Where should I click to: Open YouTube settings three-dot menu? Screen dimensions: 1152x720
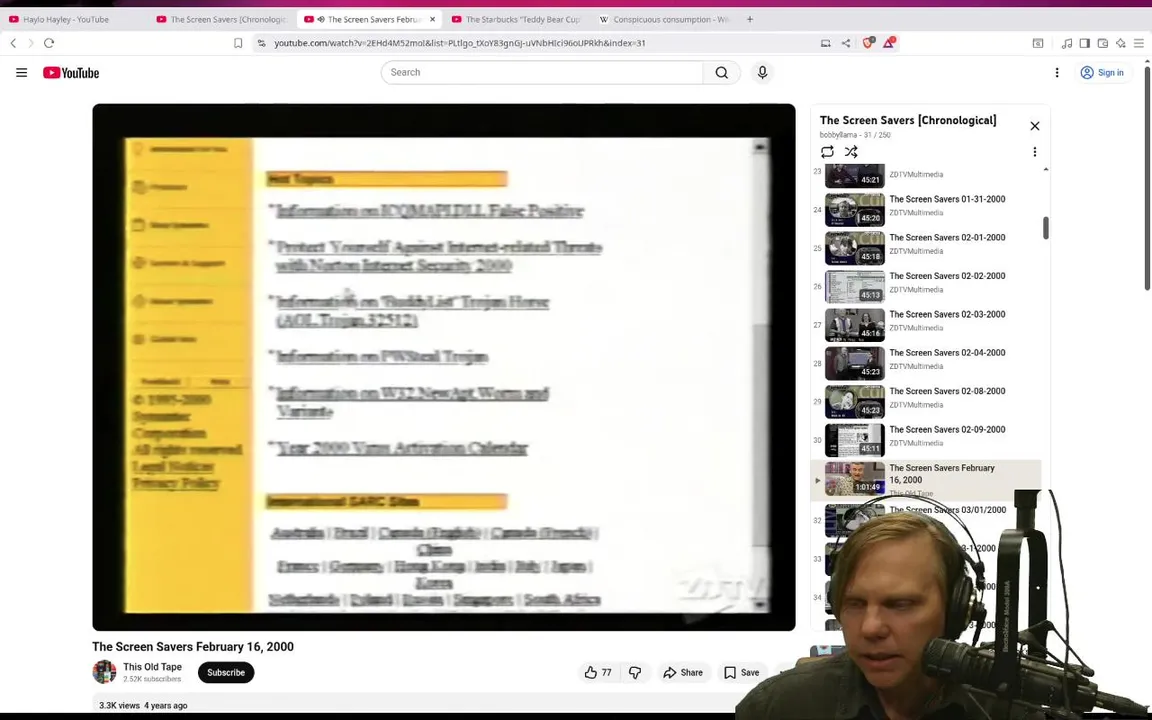pyautogui.click(x=1056, y=73)
